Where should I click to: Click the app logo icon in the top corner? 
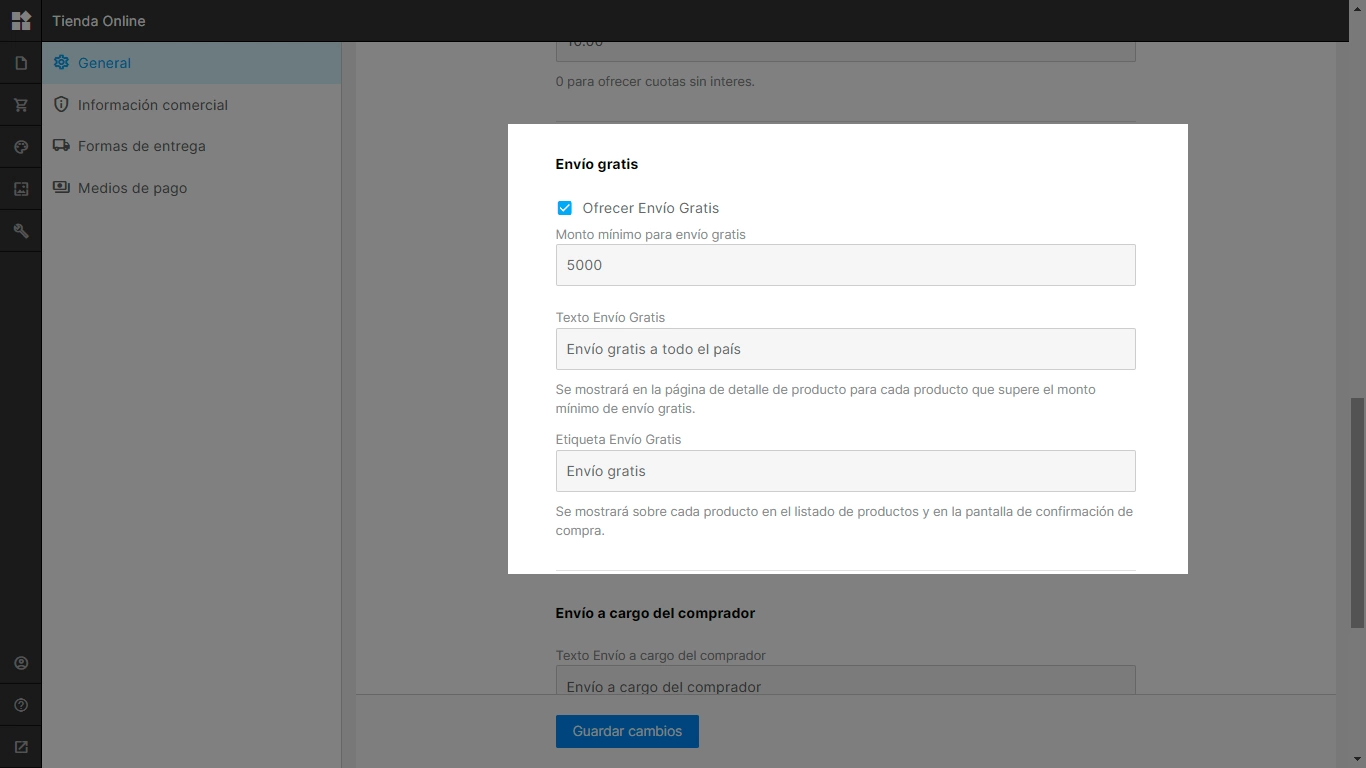21,20
